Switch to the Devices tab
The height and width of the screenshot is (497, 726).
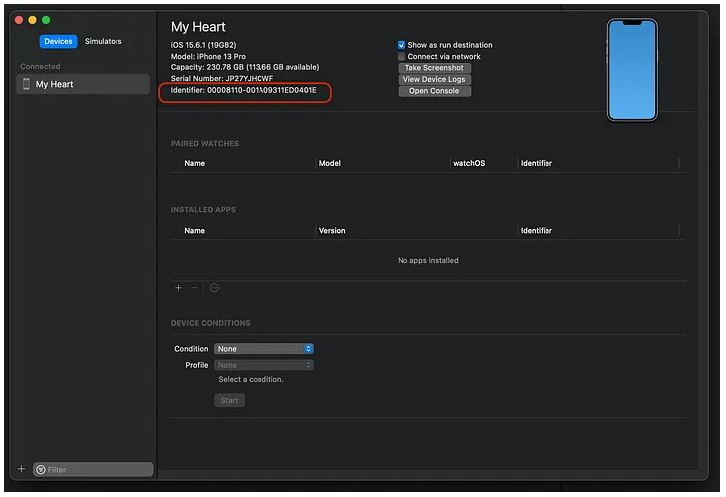point(58,41)
